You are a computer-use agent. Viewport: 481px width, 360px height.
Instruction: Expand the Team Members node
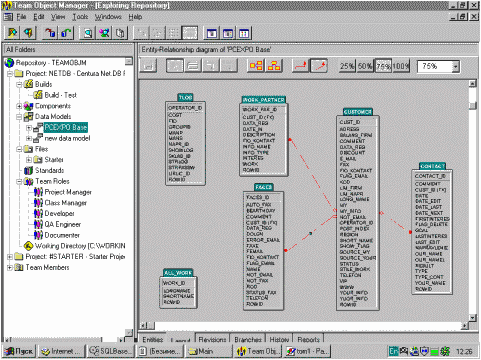click(x=10, y=267)
